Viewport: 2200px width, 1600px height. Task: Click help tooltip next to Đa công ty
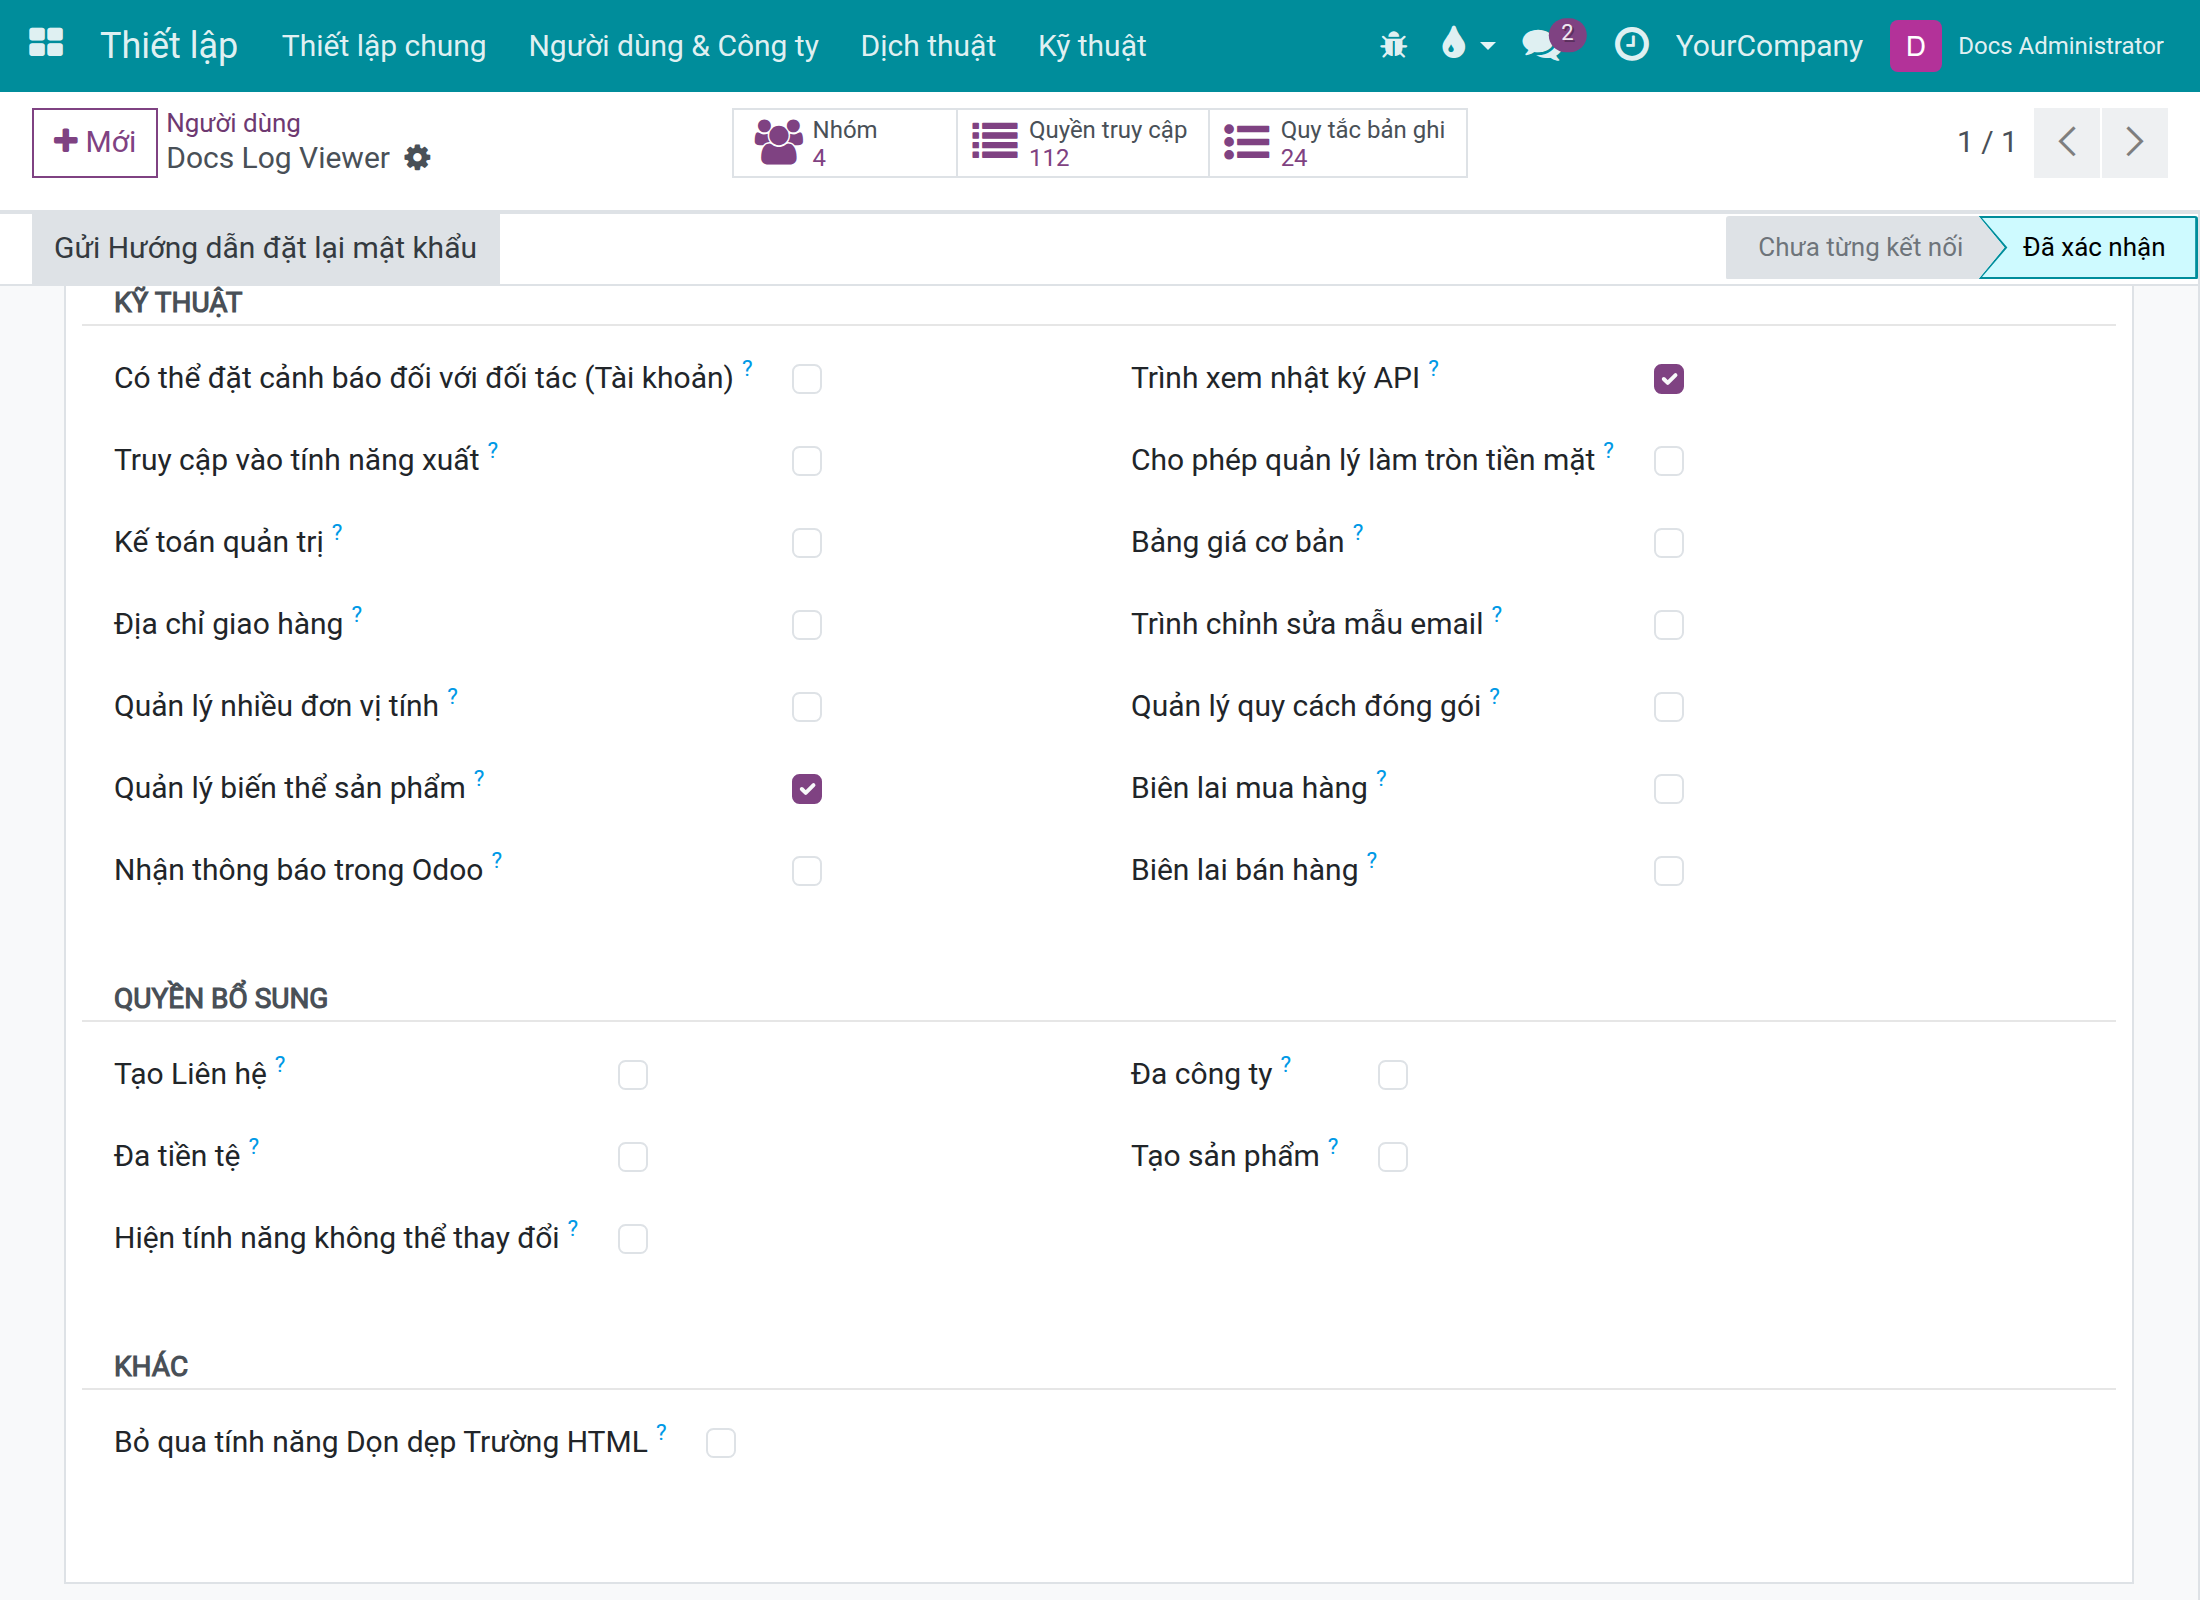coord(1286,1063)
